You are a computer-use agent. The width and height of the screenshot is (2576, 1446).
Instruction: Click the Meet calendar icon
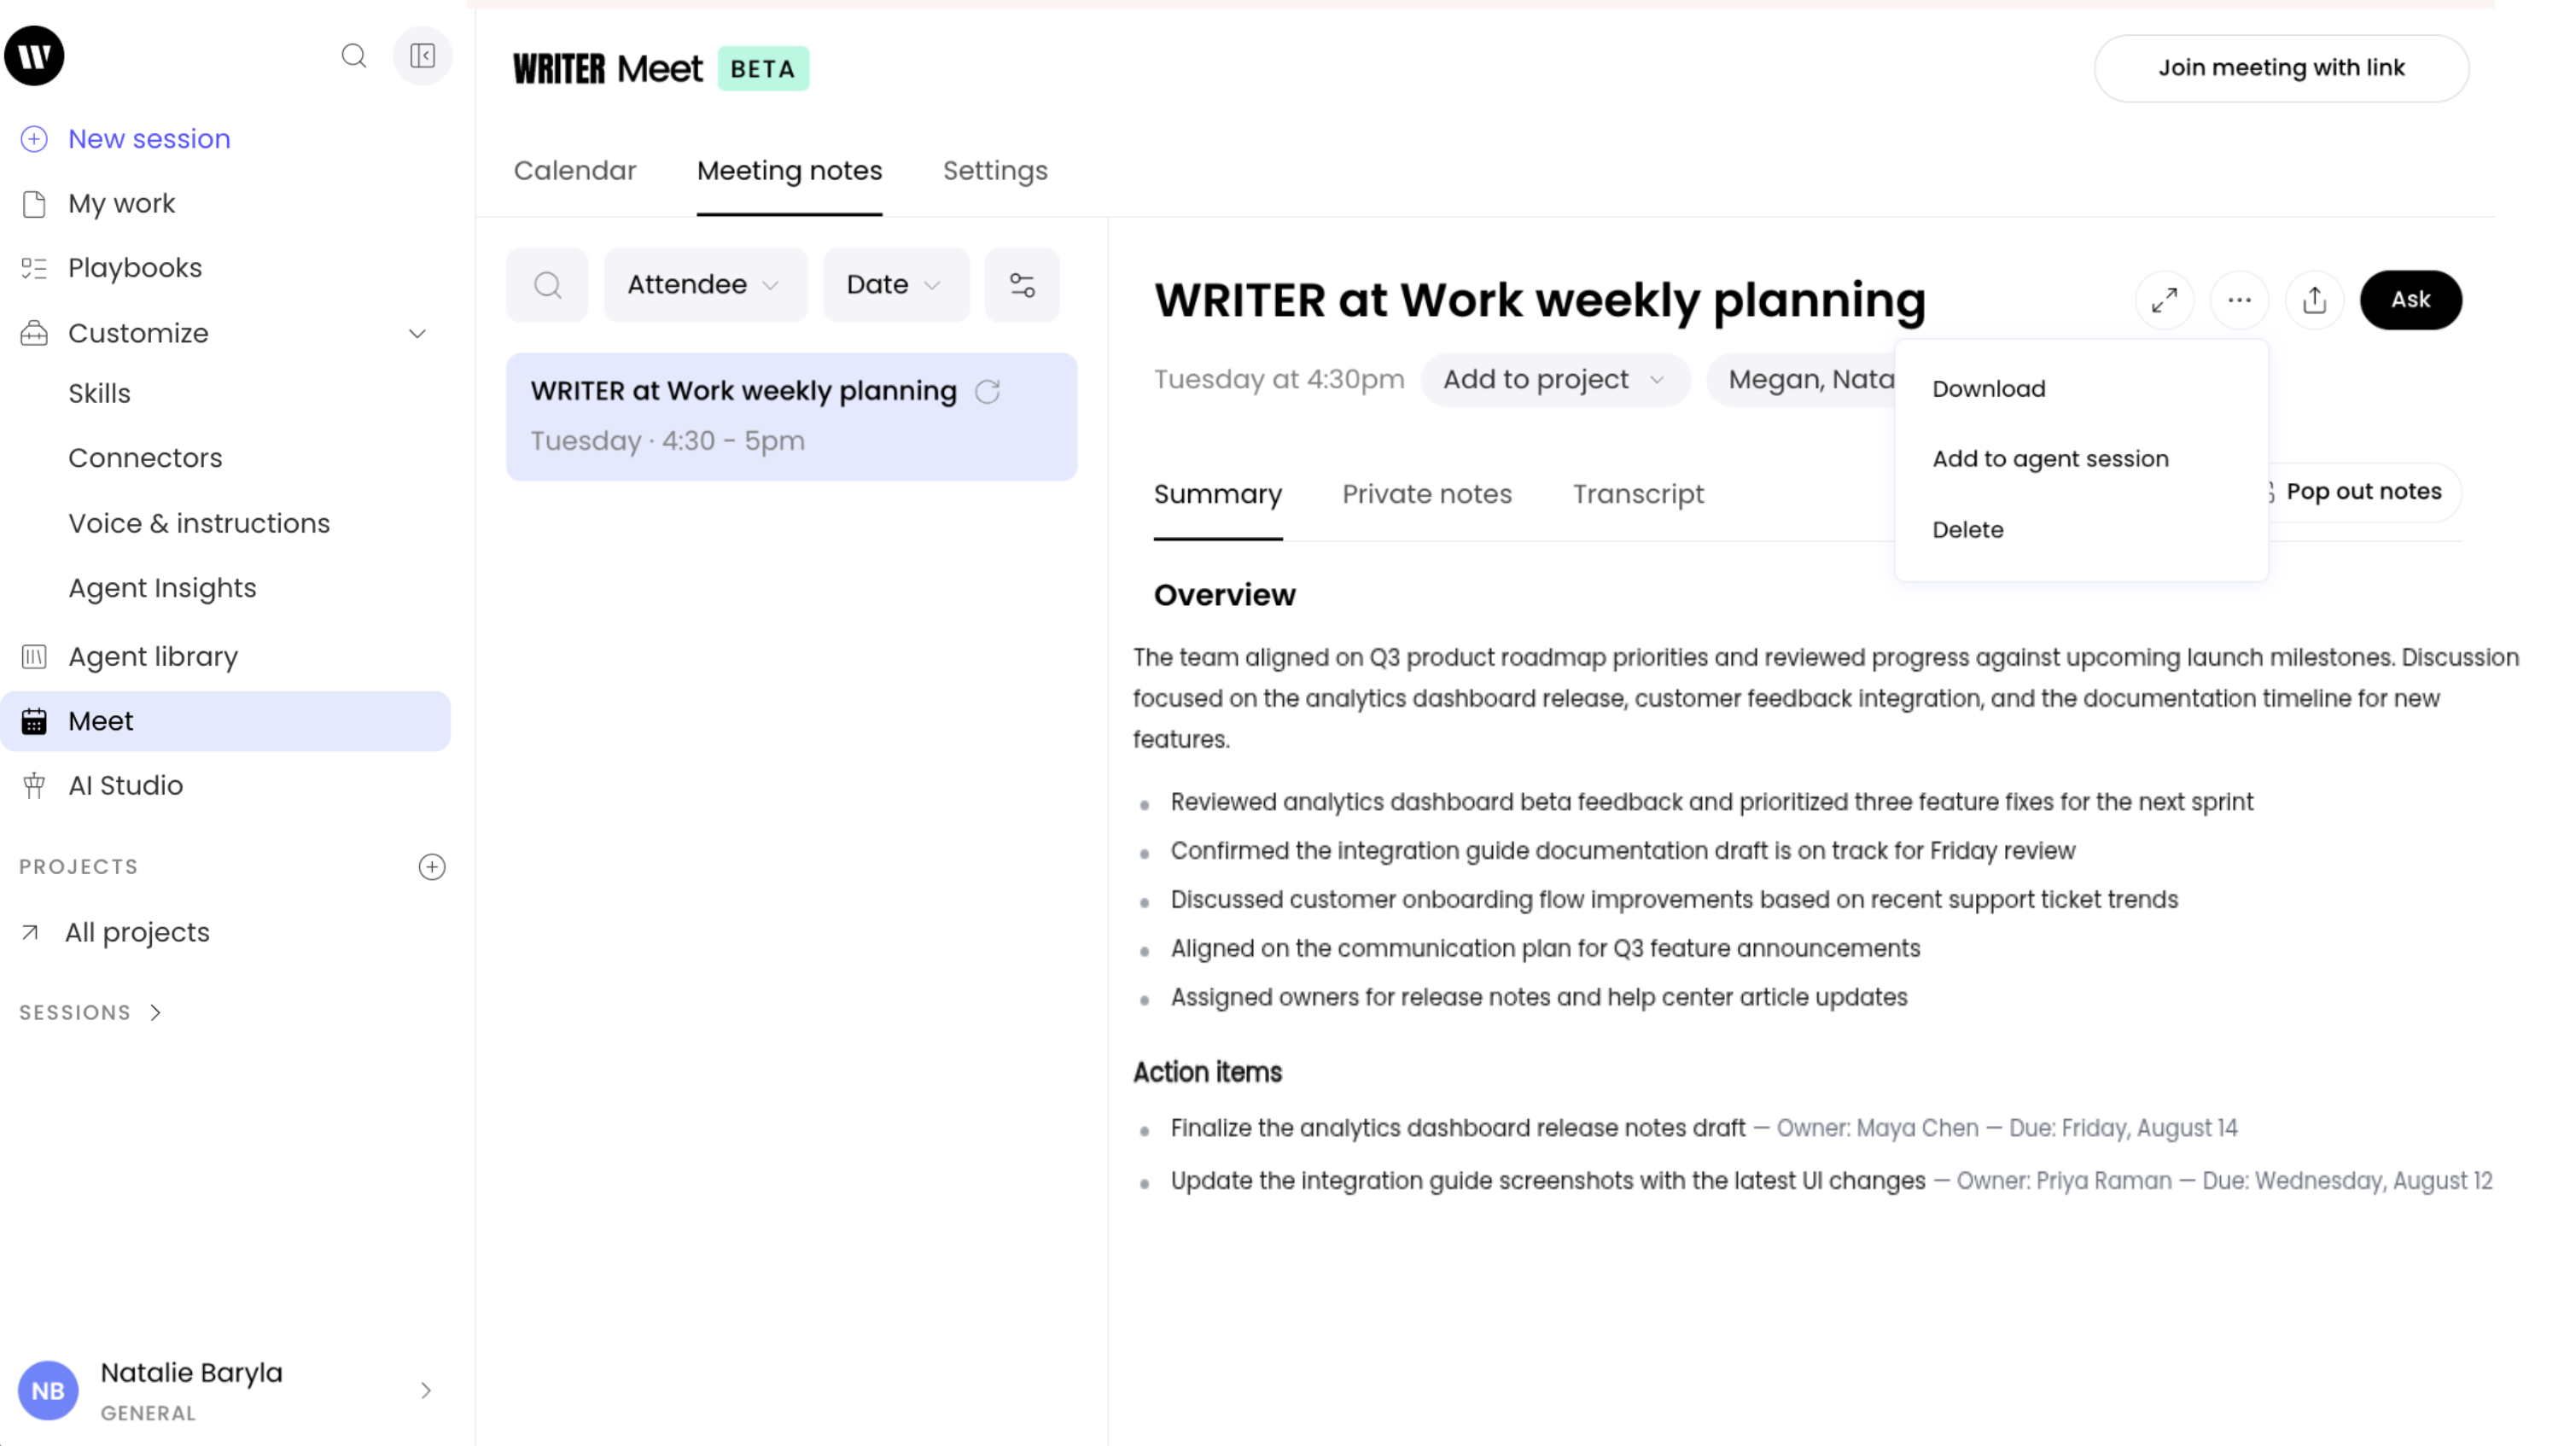click(x=34, y=721)
